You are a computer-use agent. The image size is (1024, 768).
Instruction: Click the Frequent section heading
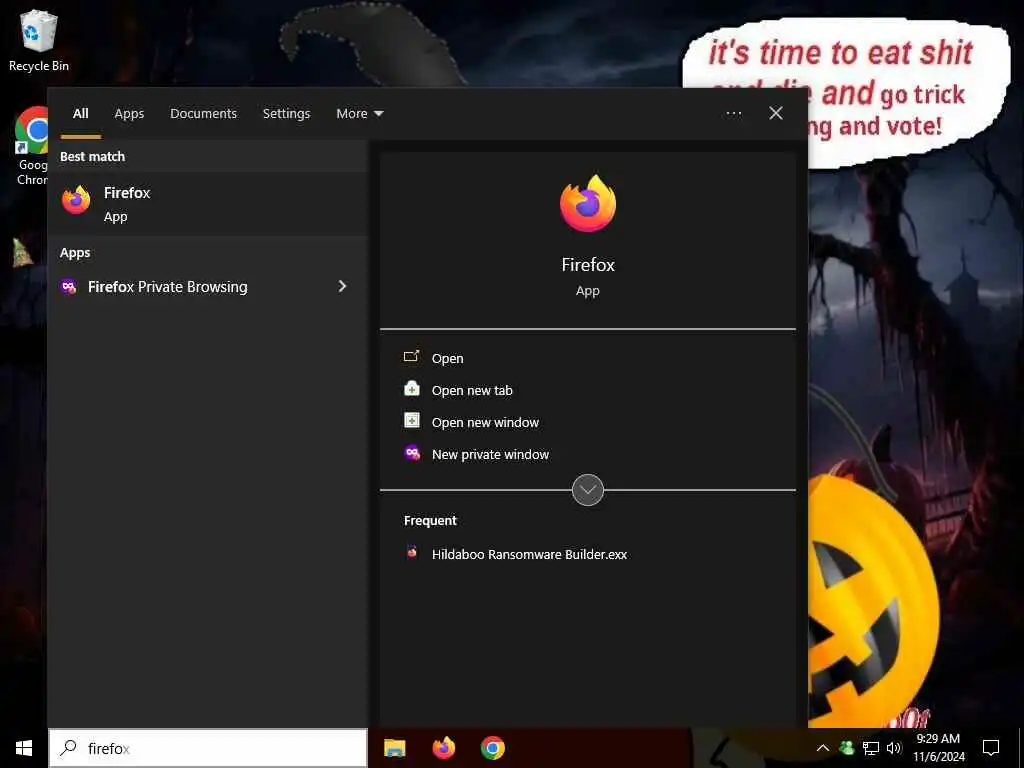click(x=430, y=520)
